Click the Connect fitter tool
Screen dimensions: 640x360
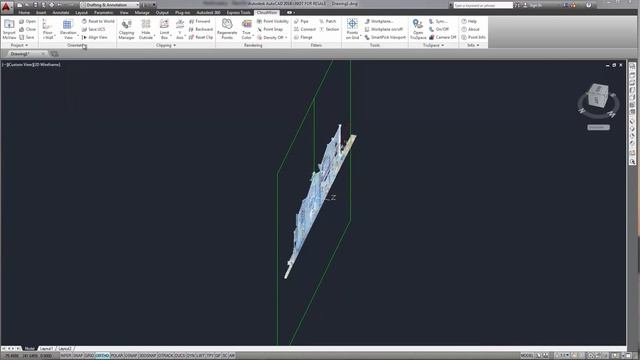click(x=305, y=29)
